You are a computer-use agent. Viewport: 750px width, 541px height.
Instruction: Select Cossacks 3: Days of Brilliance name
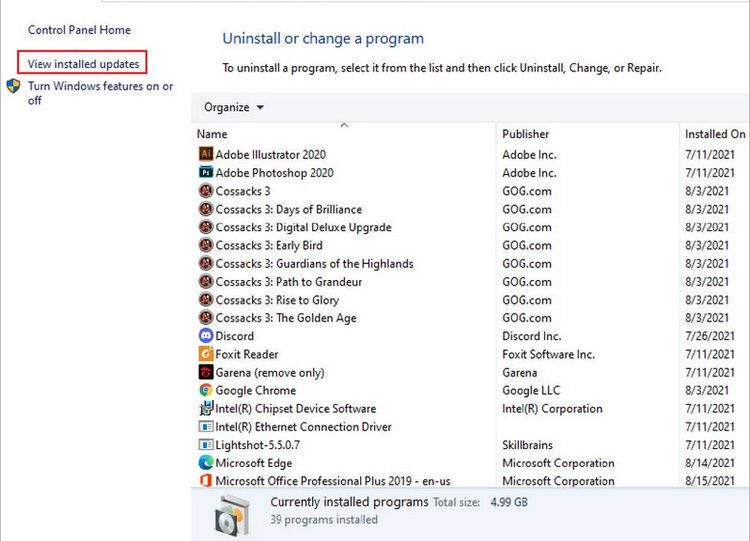[x=288, y=209]
